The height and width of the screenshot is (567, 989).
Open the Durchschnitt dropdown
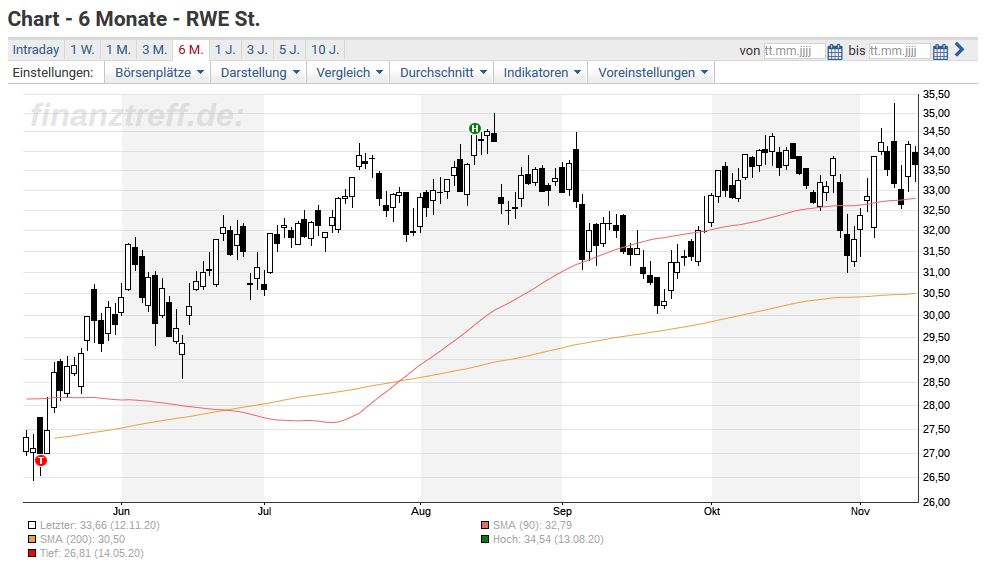443,73
